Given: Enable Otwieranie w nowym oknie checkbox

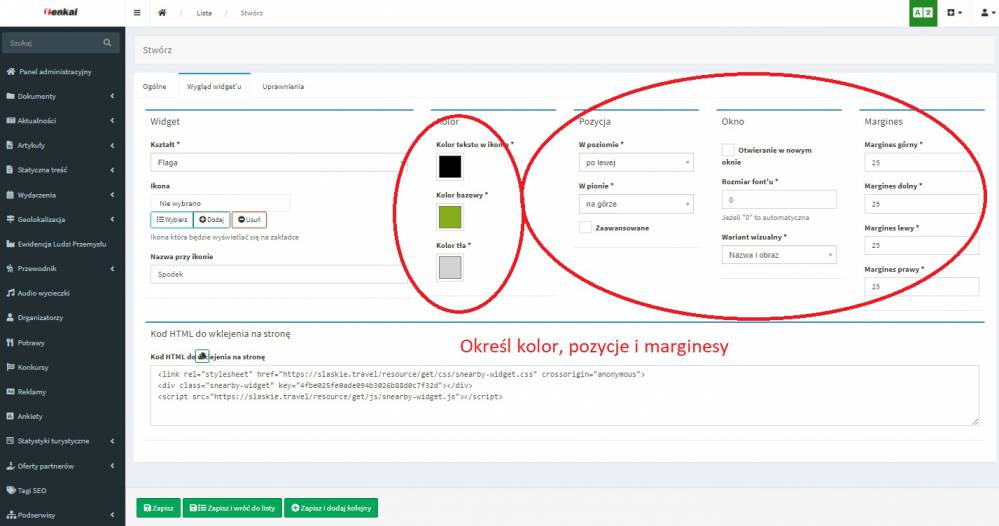Looking at the screenshot, I should click(x=728, y=150).
